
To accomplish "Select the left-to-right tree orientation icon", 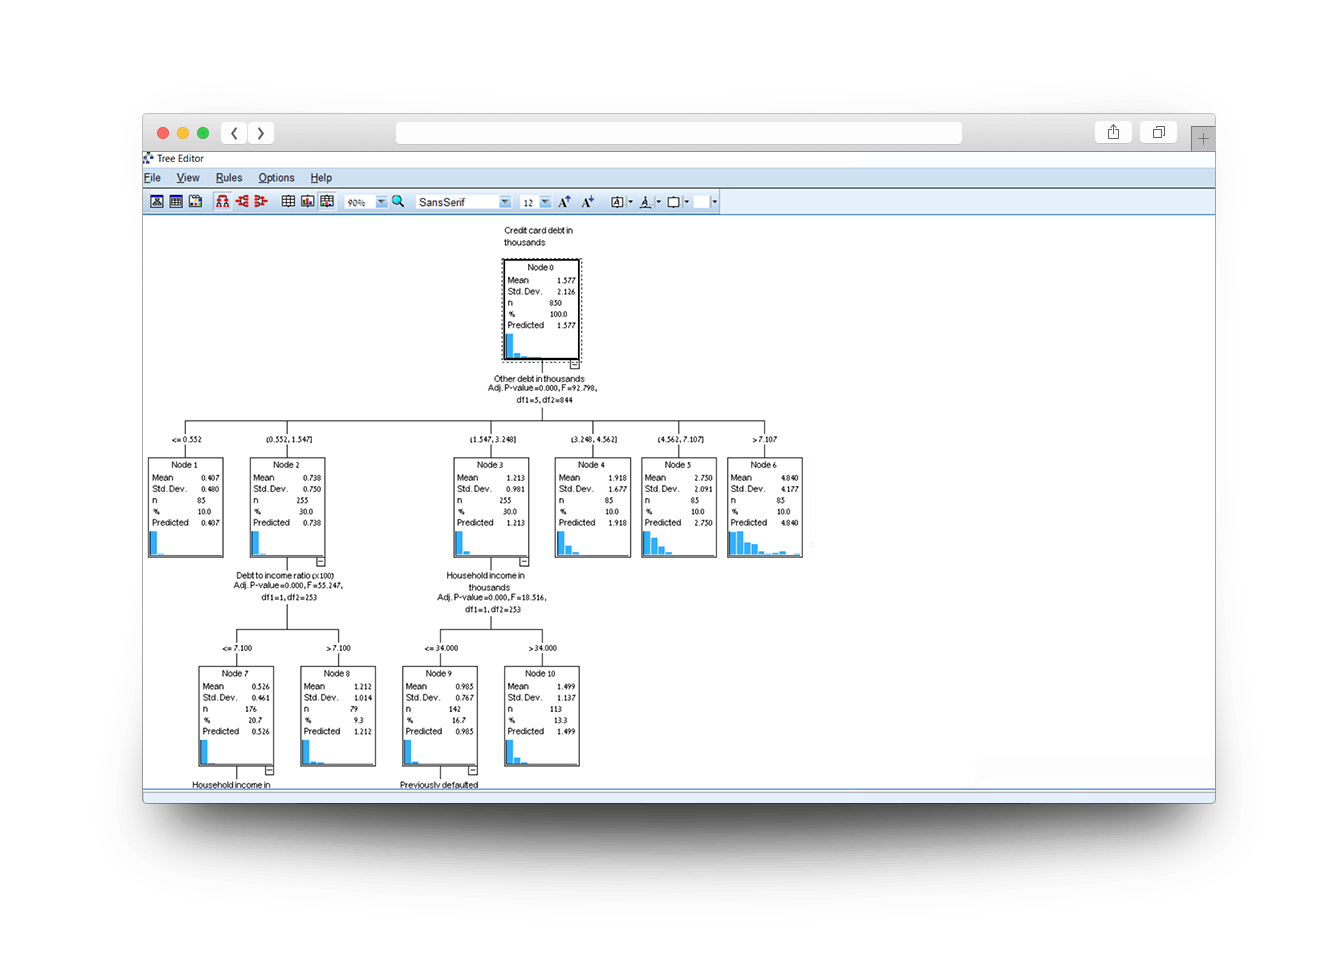I will pos(241,201).
